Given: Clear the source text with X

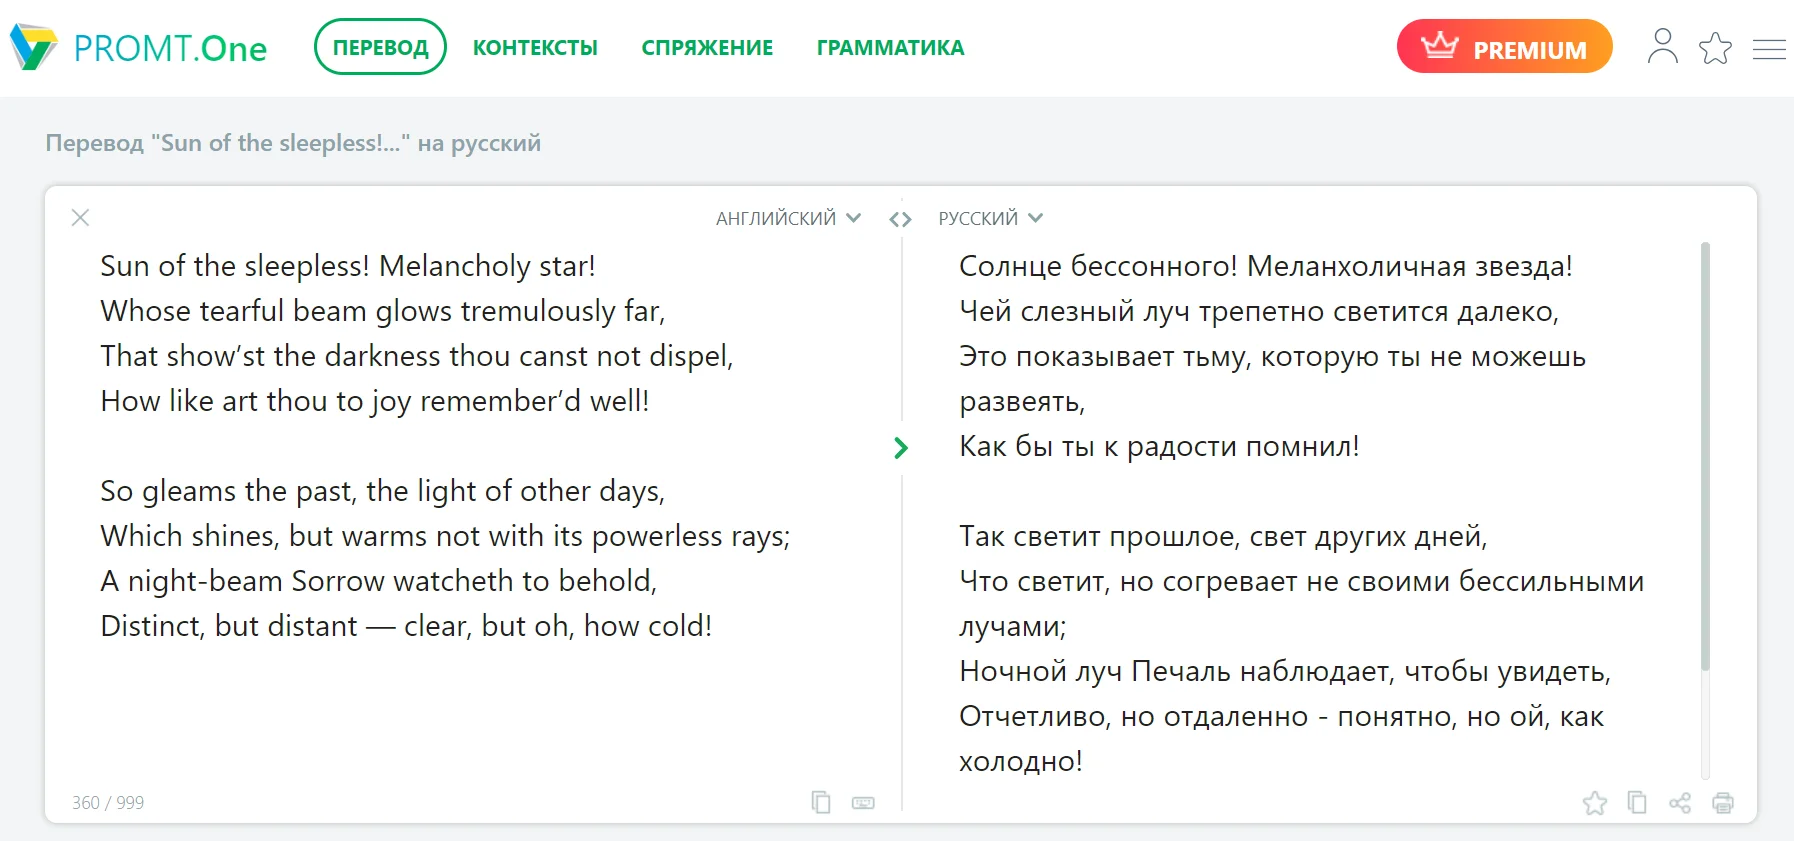Looking at the screenshot, I should coord(81,217).
